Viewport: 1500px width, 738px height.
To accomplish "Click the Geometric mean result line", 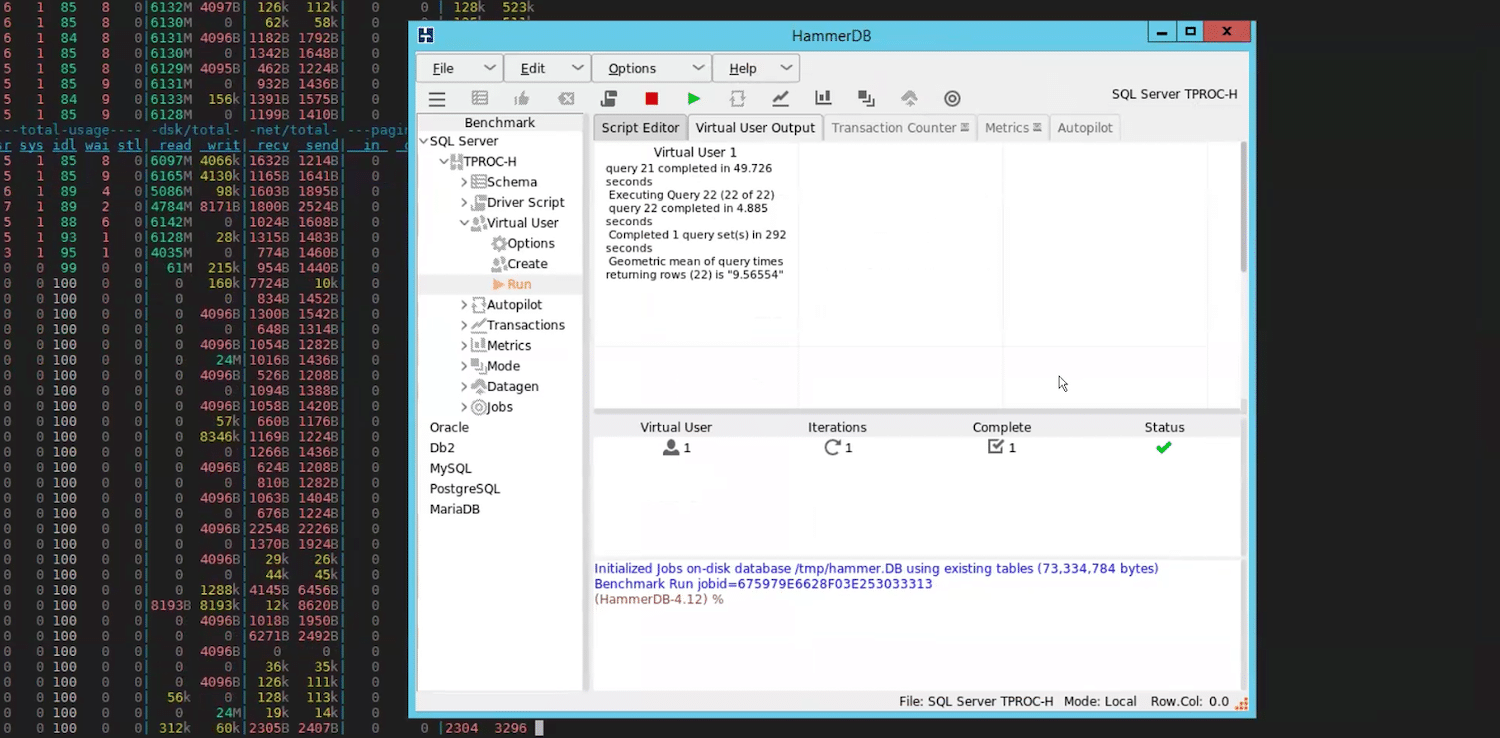I will pos(696,268).
